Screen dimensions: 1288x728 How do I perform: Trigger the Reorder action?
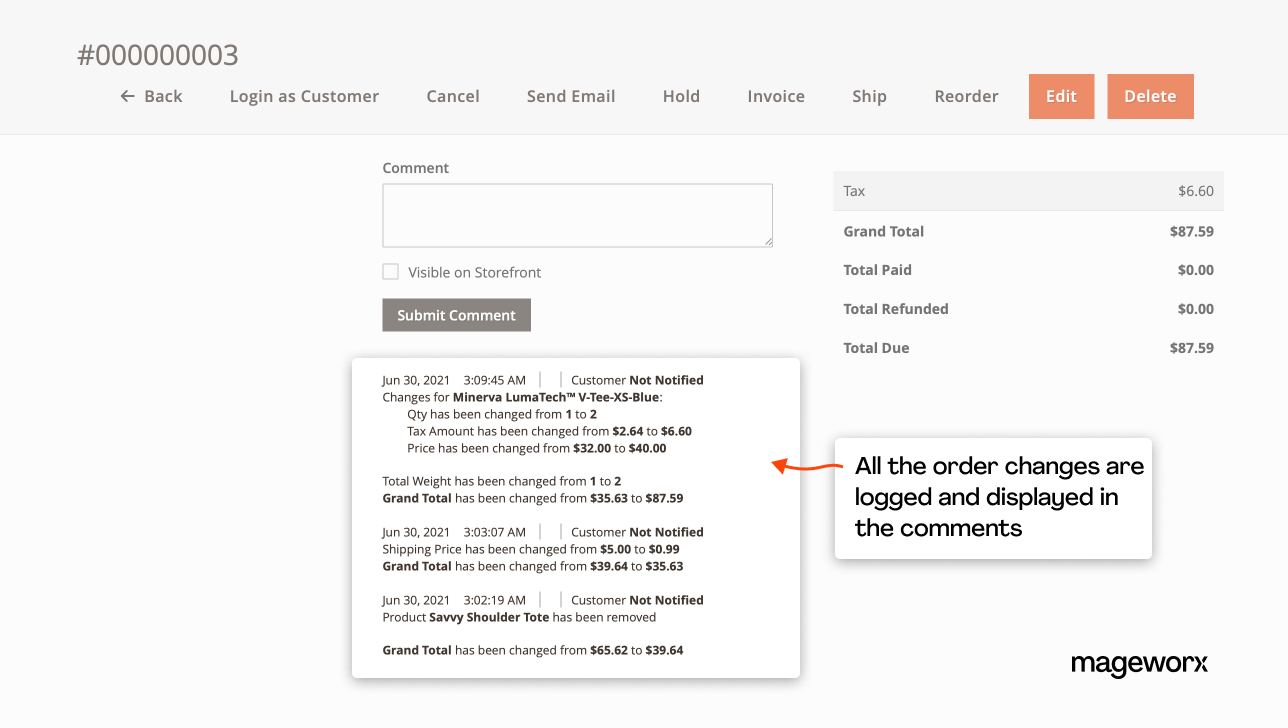tap(966, 96)
